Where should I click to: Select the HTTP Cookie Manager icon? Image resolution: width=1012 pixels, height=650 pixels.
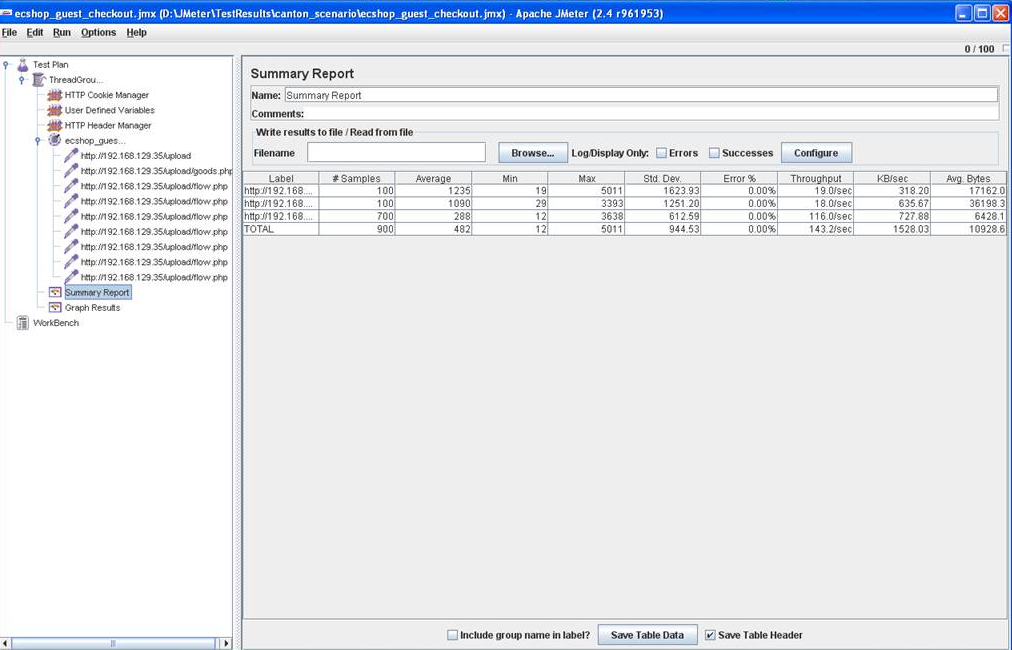click(x=55, y=95)
